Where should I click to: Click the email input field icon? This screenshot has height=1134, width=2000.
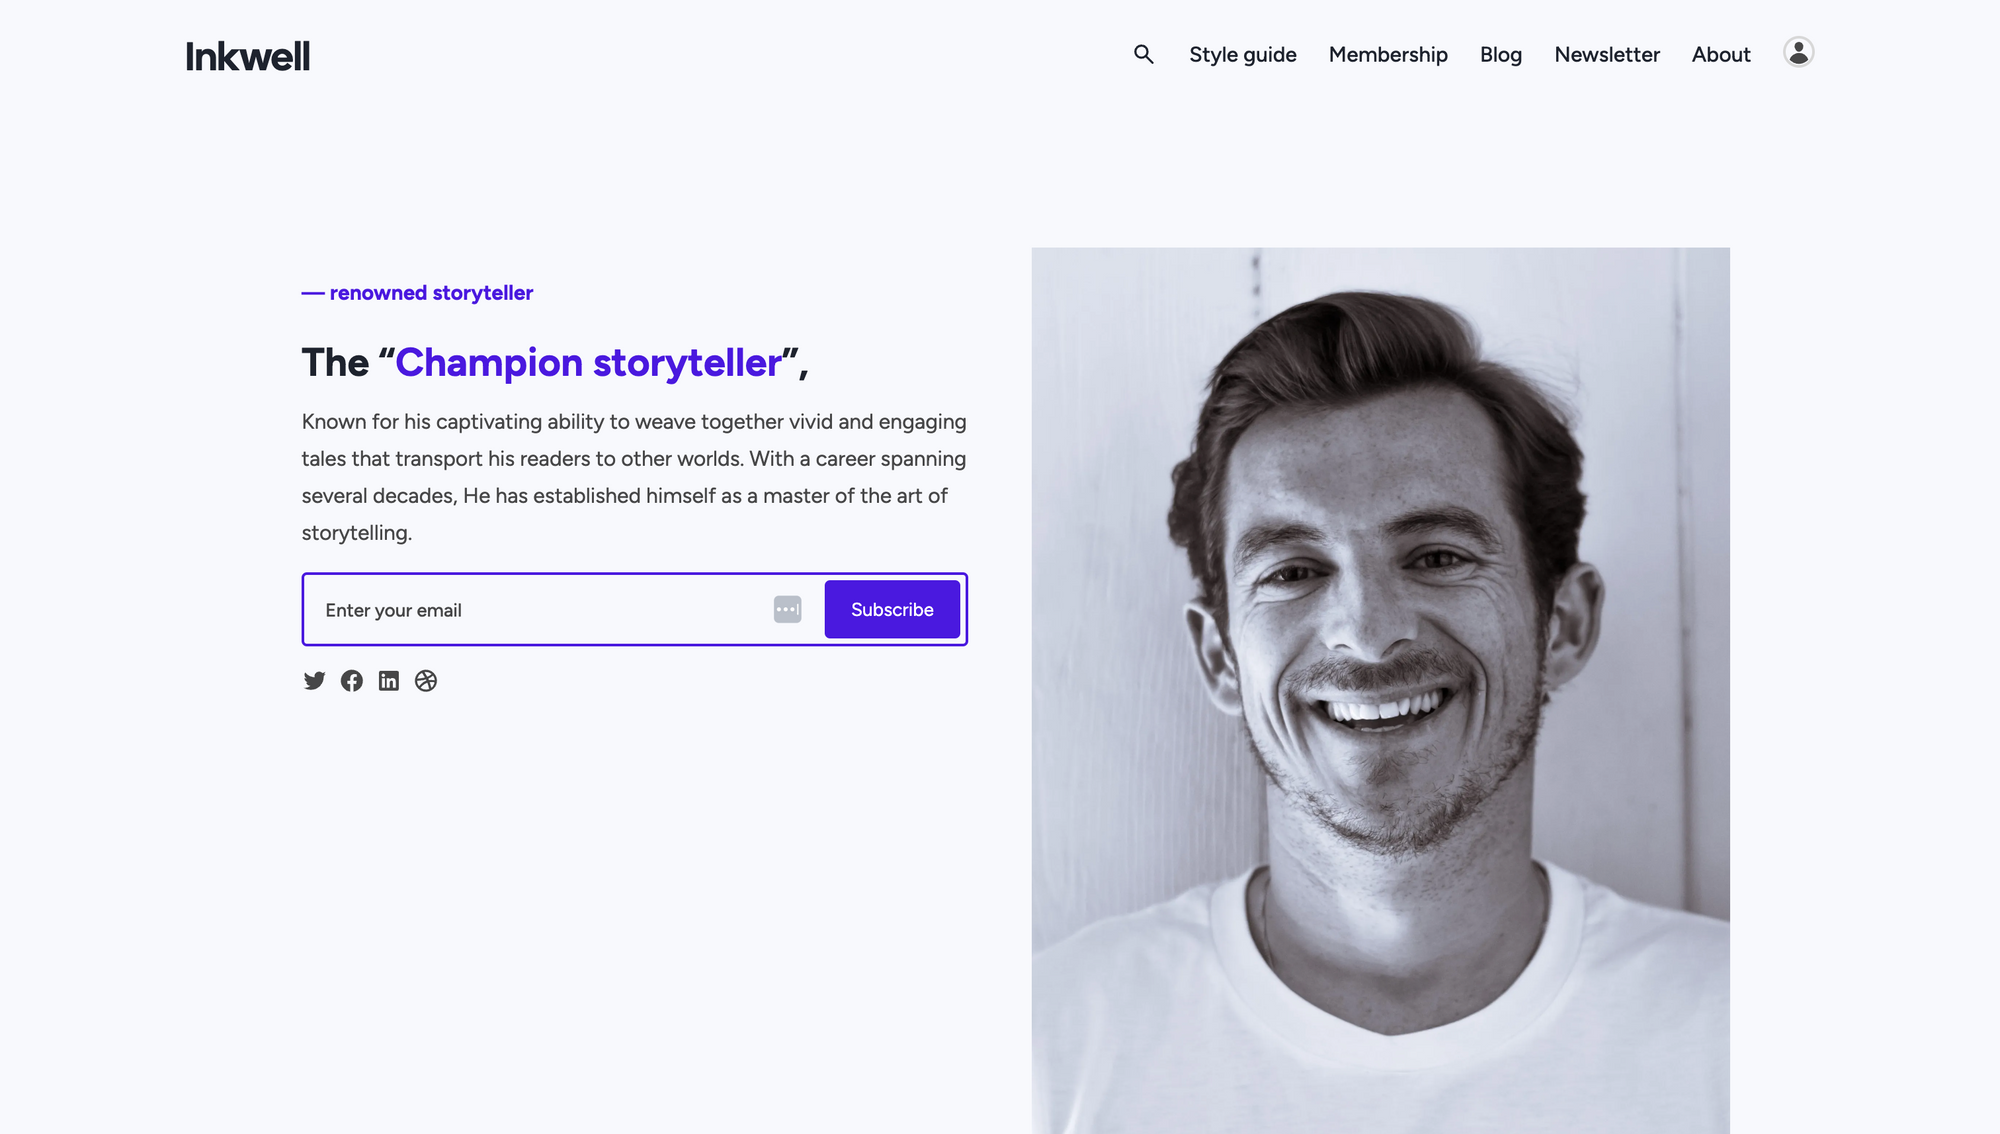[787, 608]
